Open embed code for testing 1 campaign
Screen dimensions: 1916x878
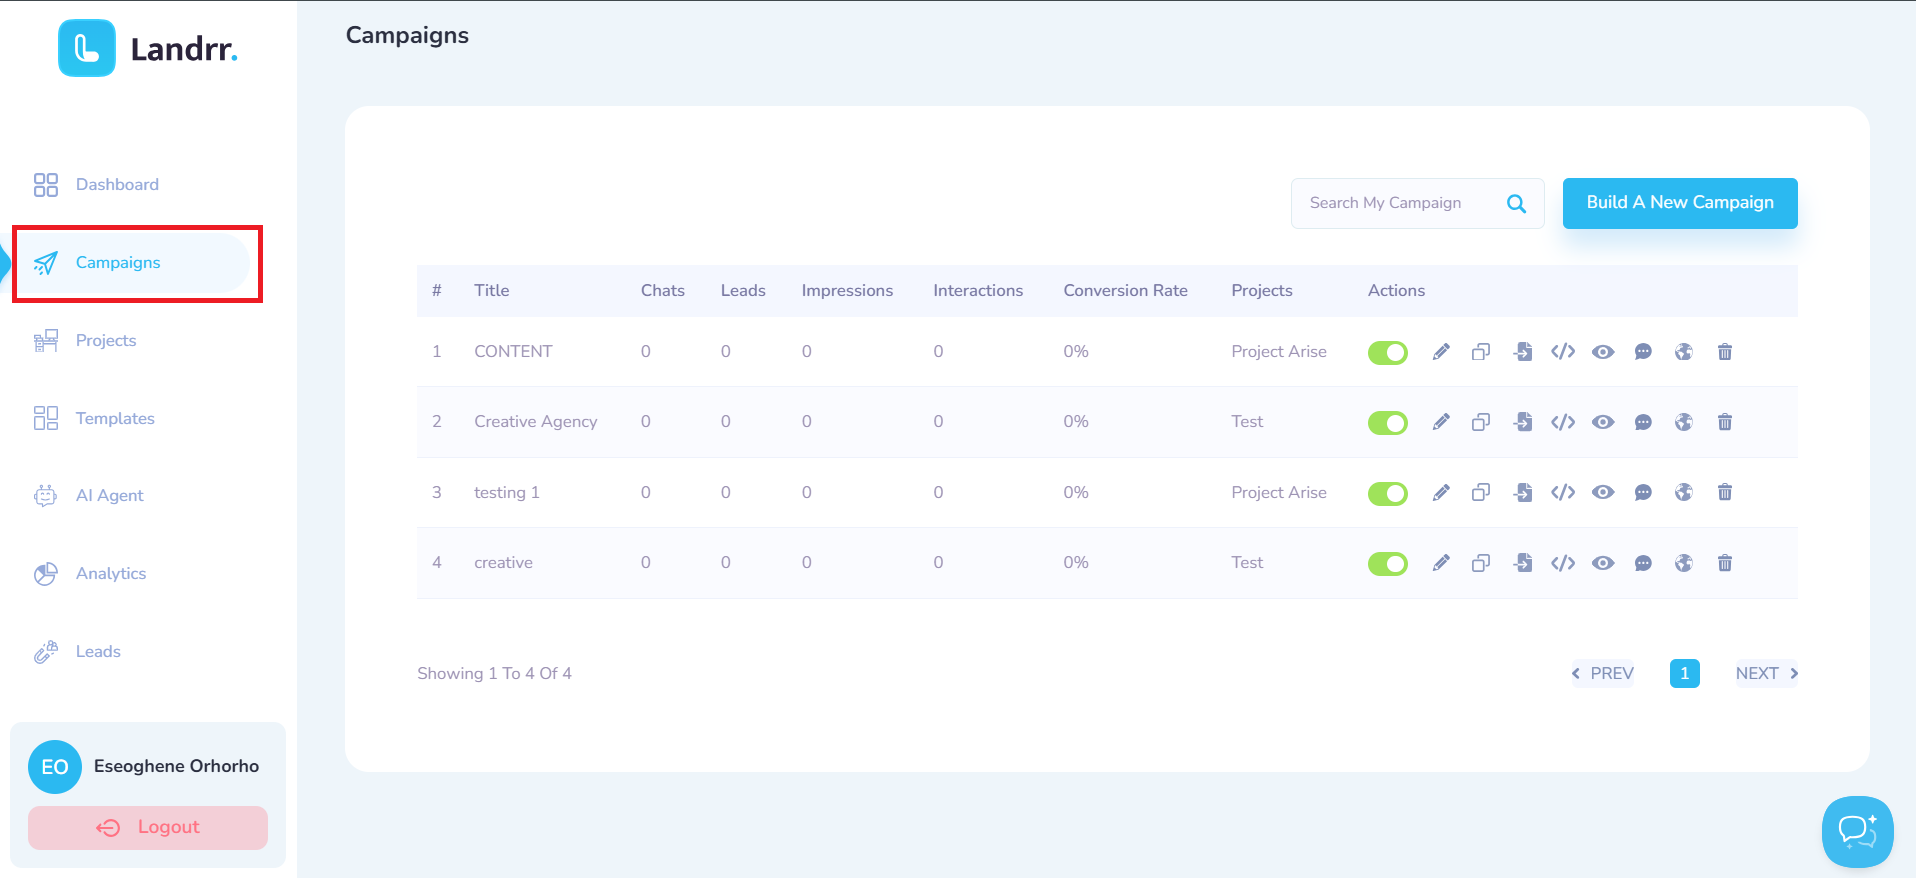pyautogui.click(x=1563, y=492)
